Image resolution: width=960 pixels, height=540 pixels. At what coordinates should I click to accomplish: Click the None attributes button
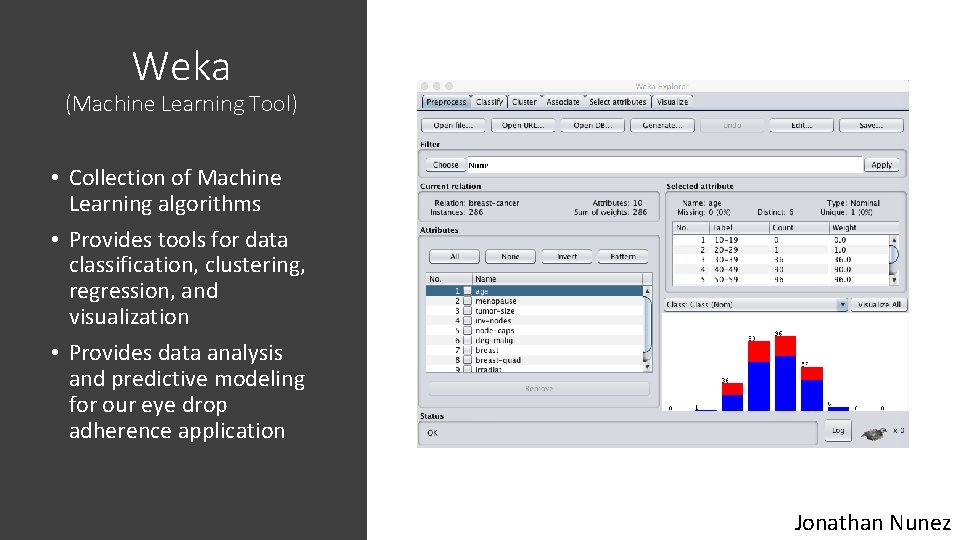(510, 257)
